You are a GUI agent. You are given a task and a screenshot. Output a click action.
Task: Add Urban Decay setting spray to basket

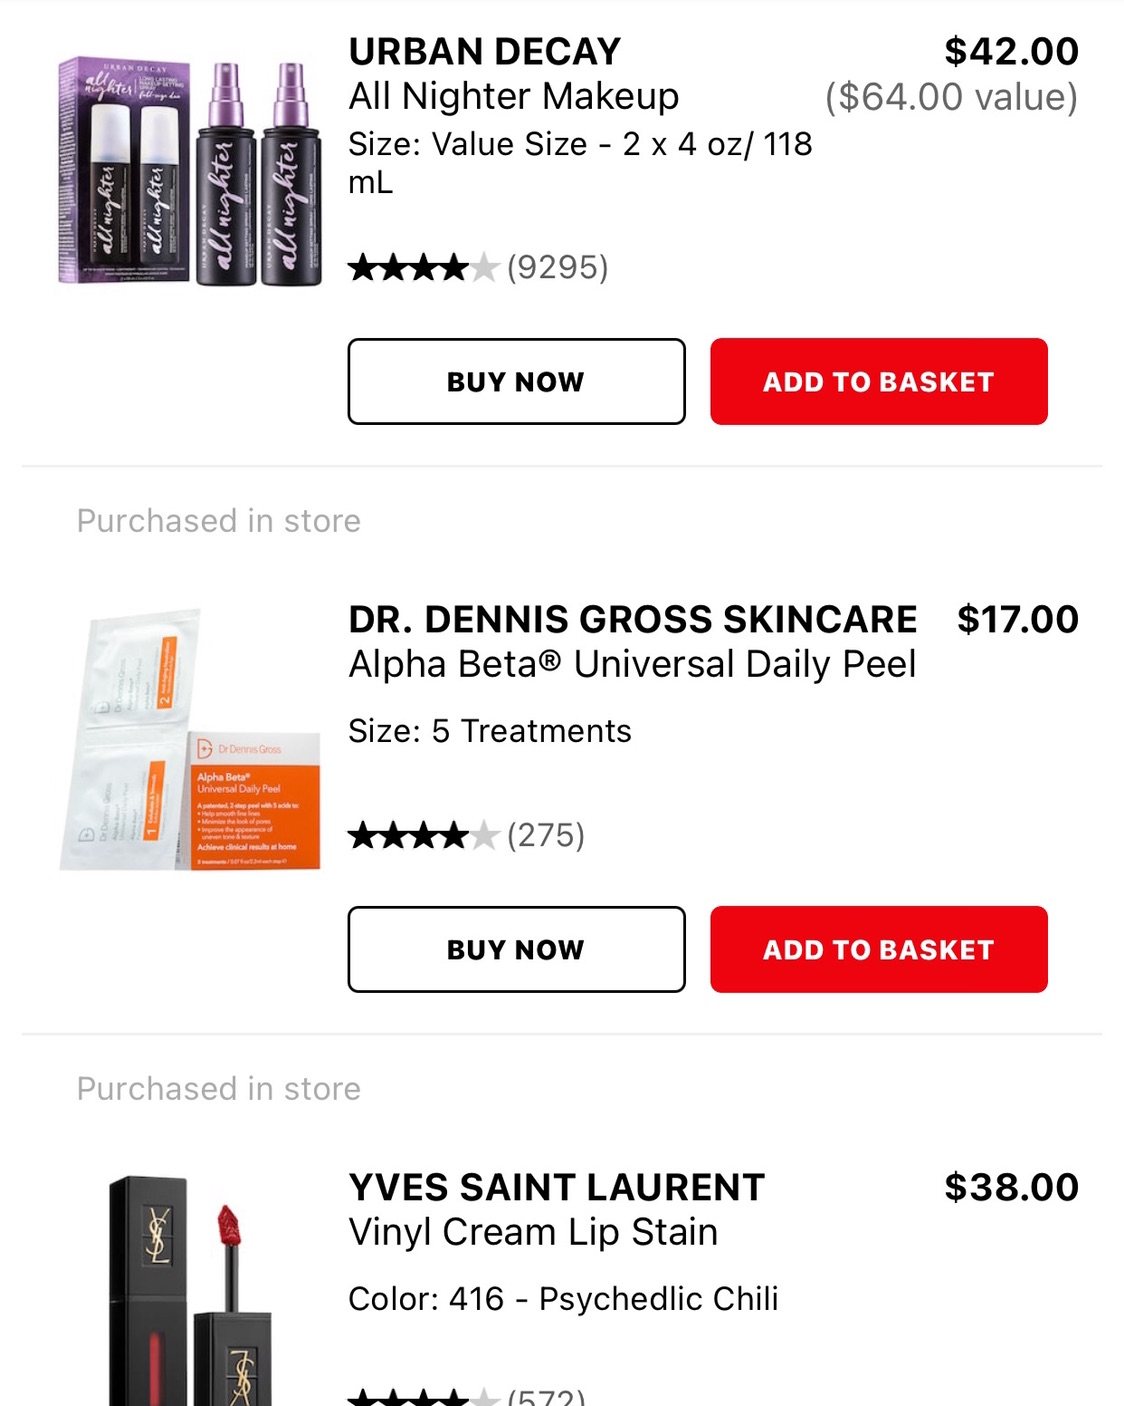point(879,381)
